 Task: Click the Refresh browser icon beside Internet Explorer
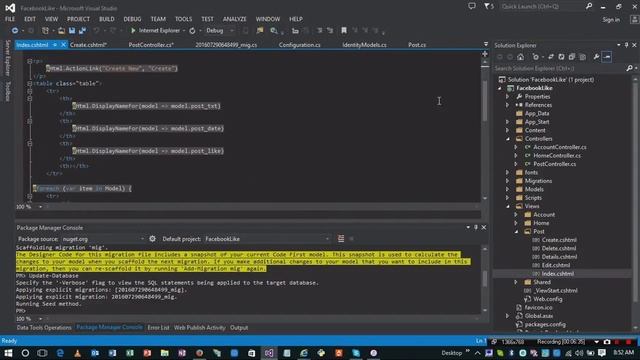(x=192, y=31)
